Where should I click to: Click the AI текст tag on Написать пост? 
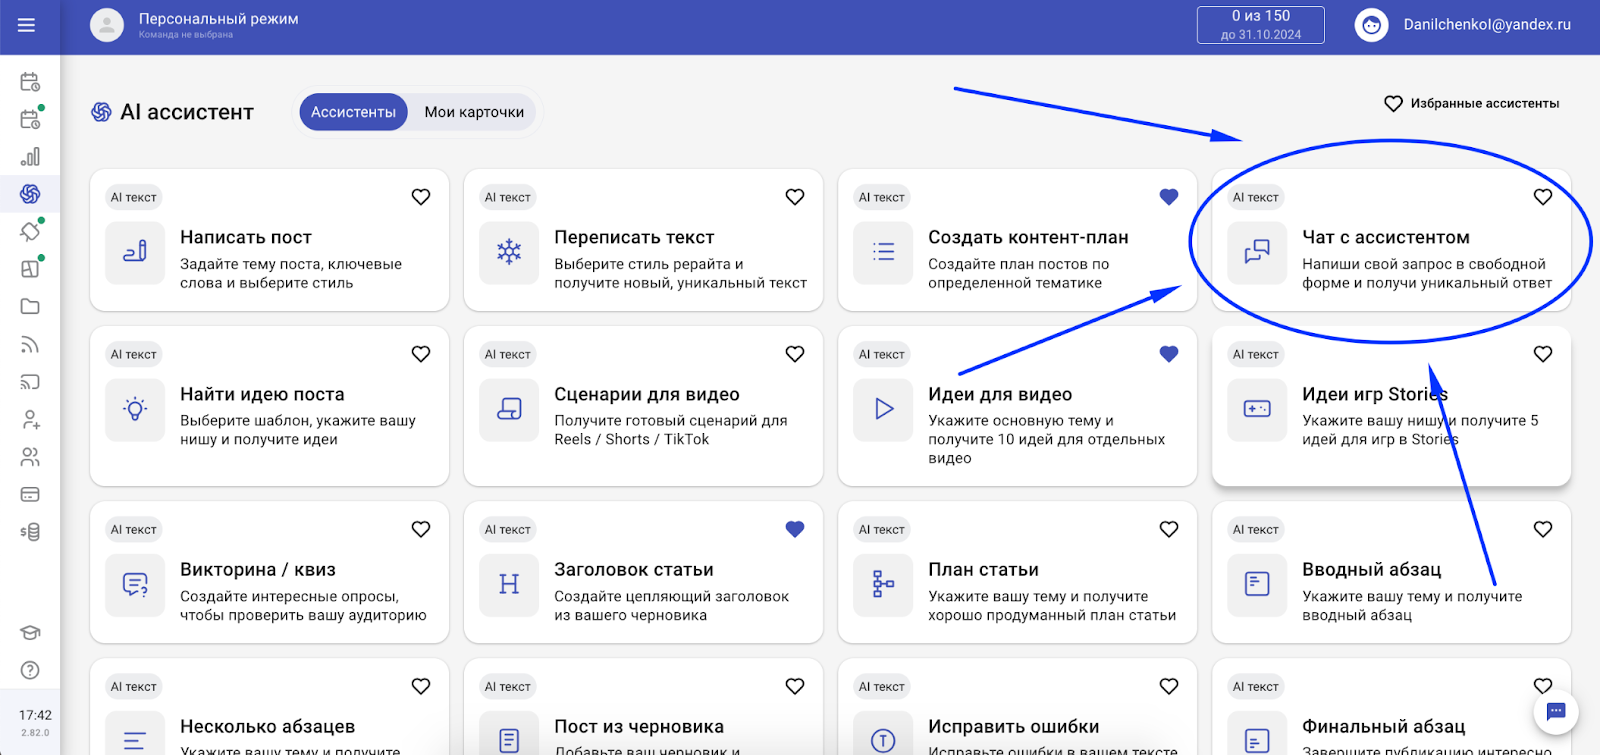coord(134,198)
